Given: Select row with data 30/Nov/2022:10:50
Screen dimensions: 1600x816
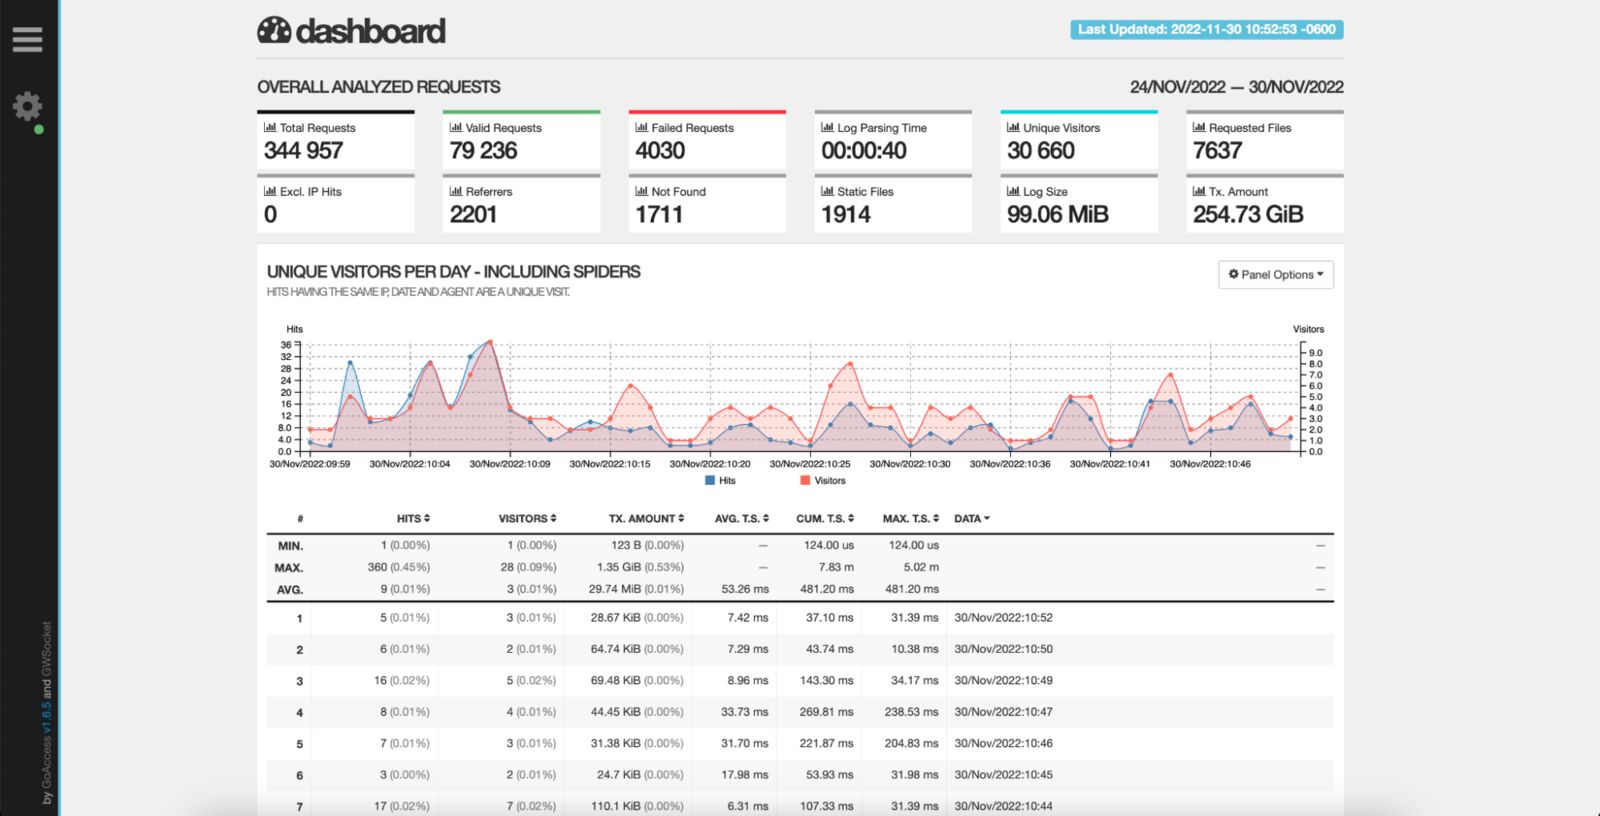Looking at the screenshot, I should coord(800,649).
